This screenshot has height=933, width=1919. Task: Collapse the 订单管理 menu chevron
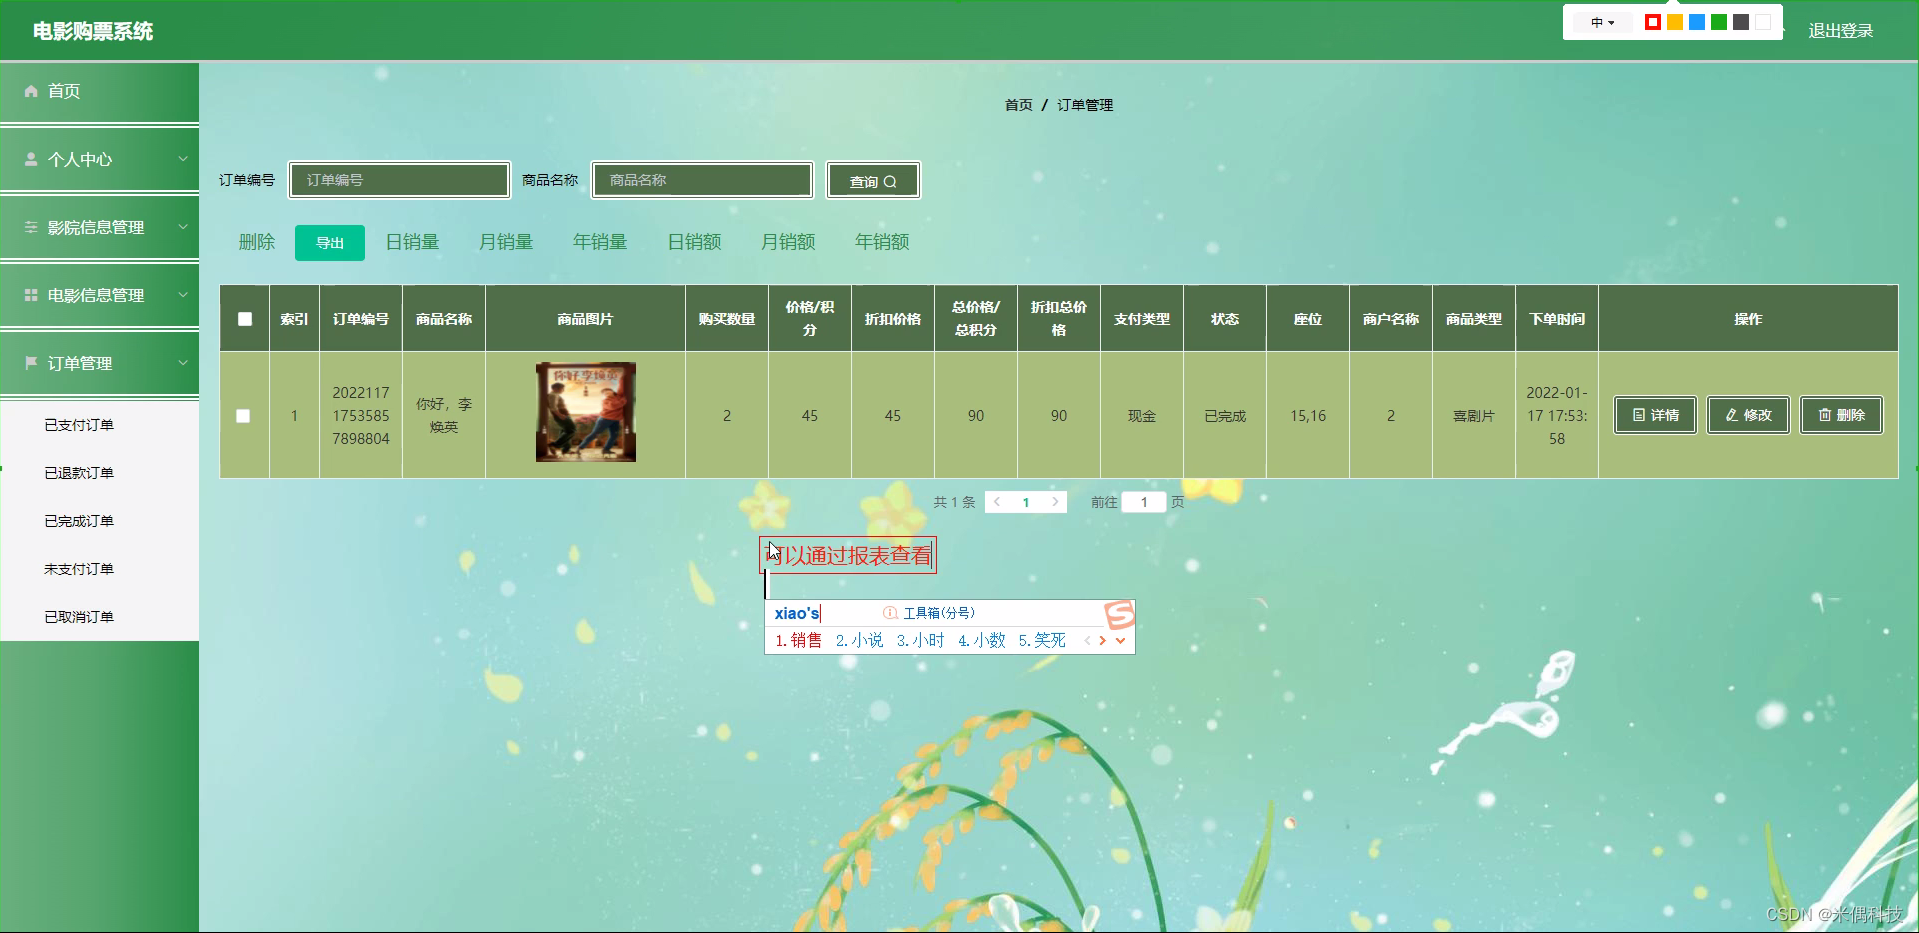click(x=183, y=363)
